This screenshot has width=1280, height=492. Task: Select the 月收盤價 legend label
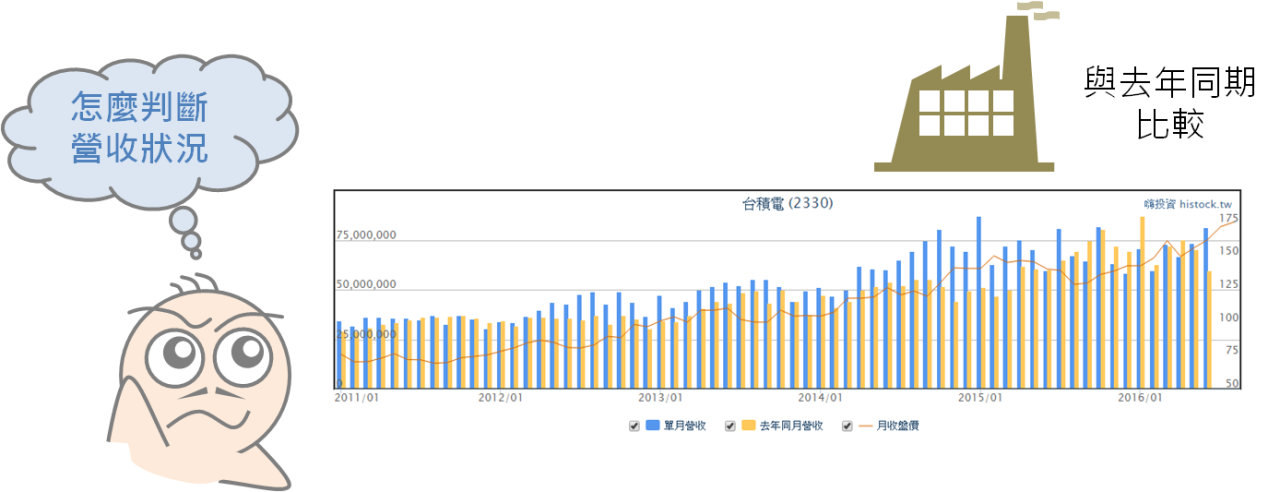click(x=897, y=426)
